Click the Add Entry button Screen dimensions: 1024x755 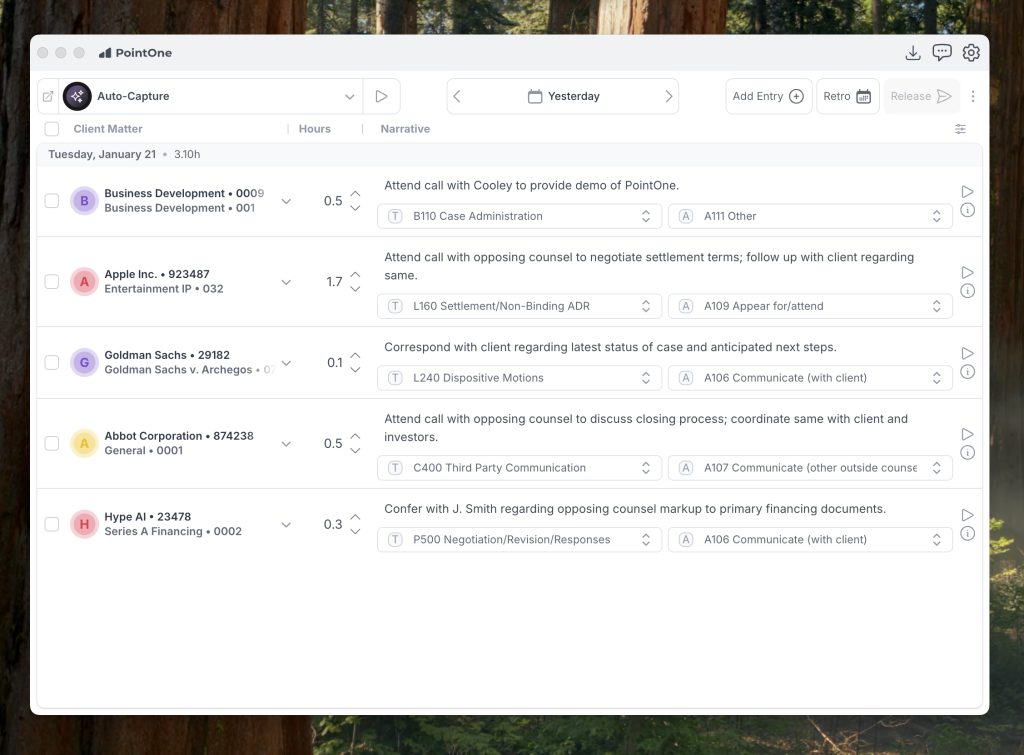coord(768,97)
